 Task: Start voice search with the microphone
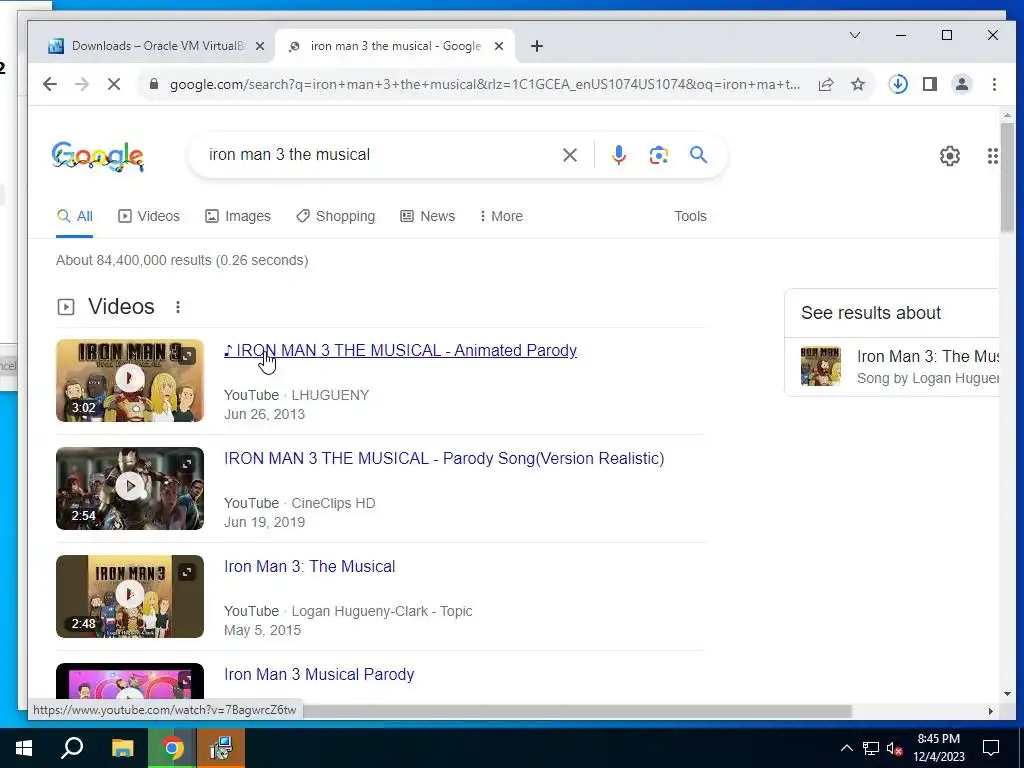(619, 155)
